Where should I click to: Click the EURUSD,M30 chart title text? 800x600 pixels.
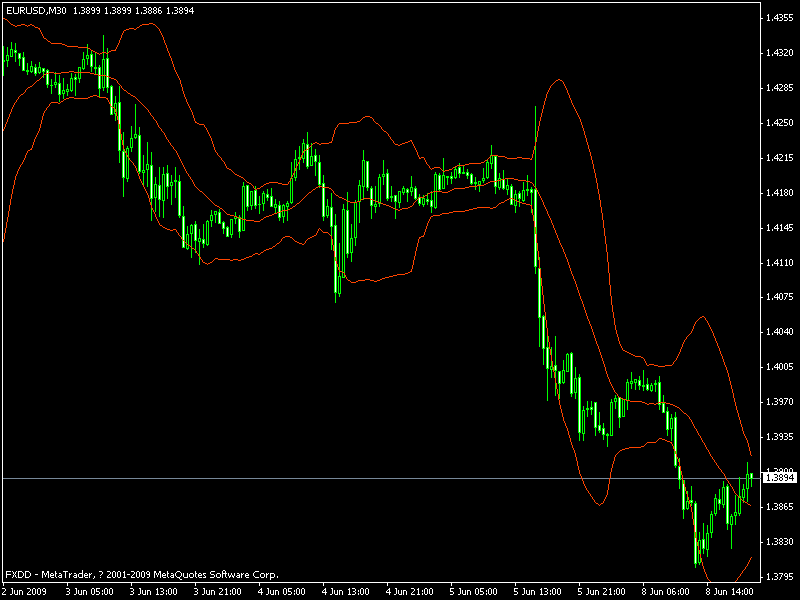coord(36,10)
